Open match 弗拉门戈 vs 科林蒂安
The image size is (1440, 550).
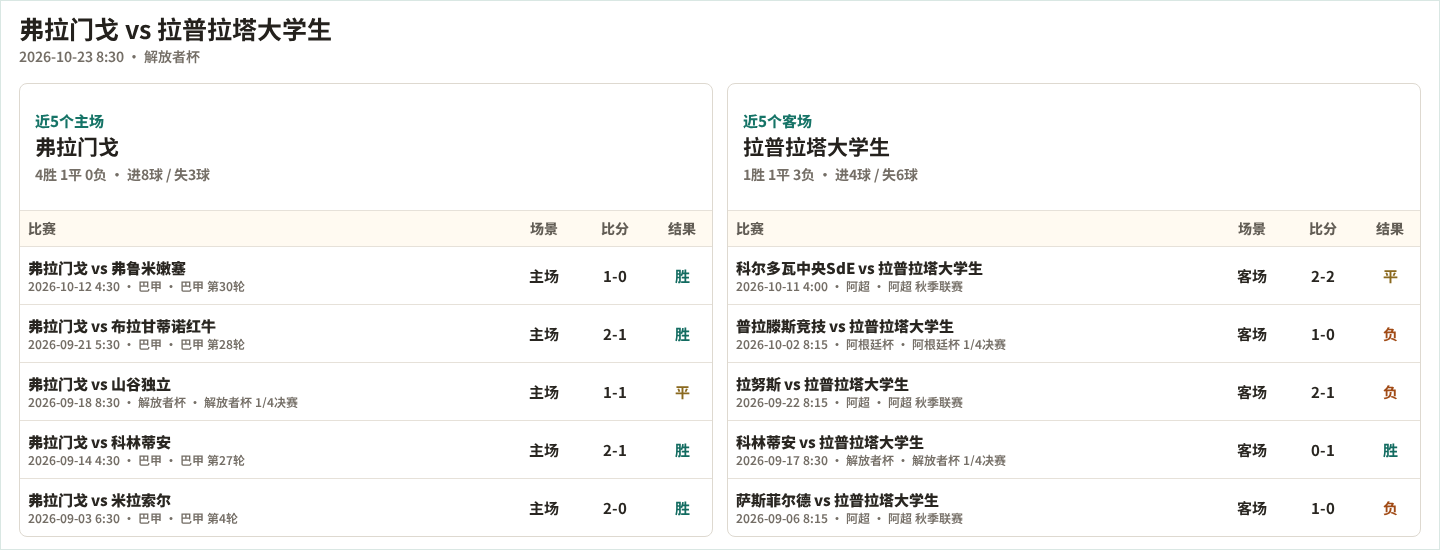tap(99, 442)
